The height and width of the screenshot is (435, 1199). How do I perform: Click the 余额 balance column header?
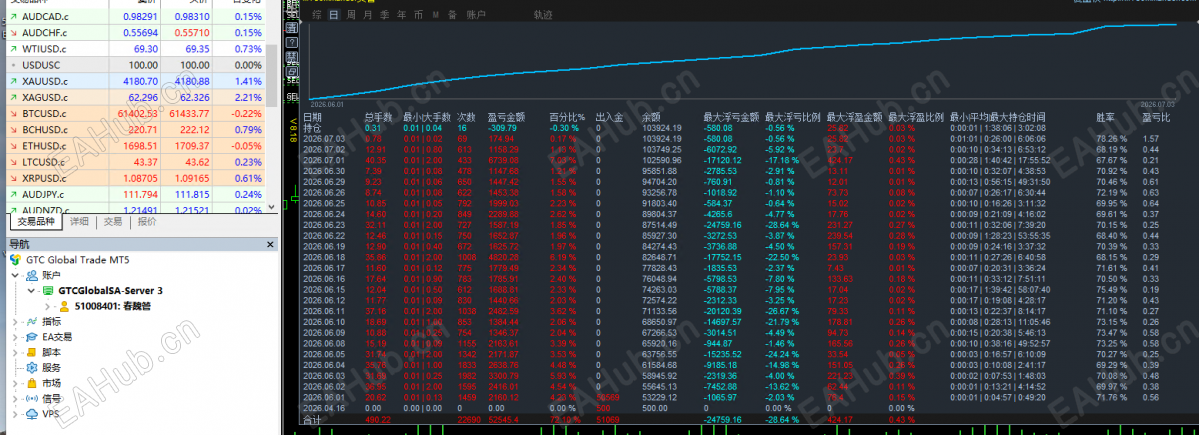pos(651,118)
